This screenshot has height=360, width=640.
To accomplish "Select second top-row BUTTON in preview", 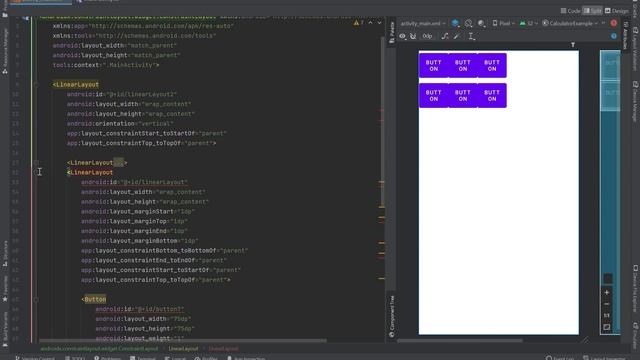I will tap(463, 65).
